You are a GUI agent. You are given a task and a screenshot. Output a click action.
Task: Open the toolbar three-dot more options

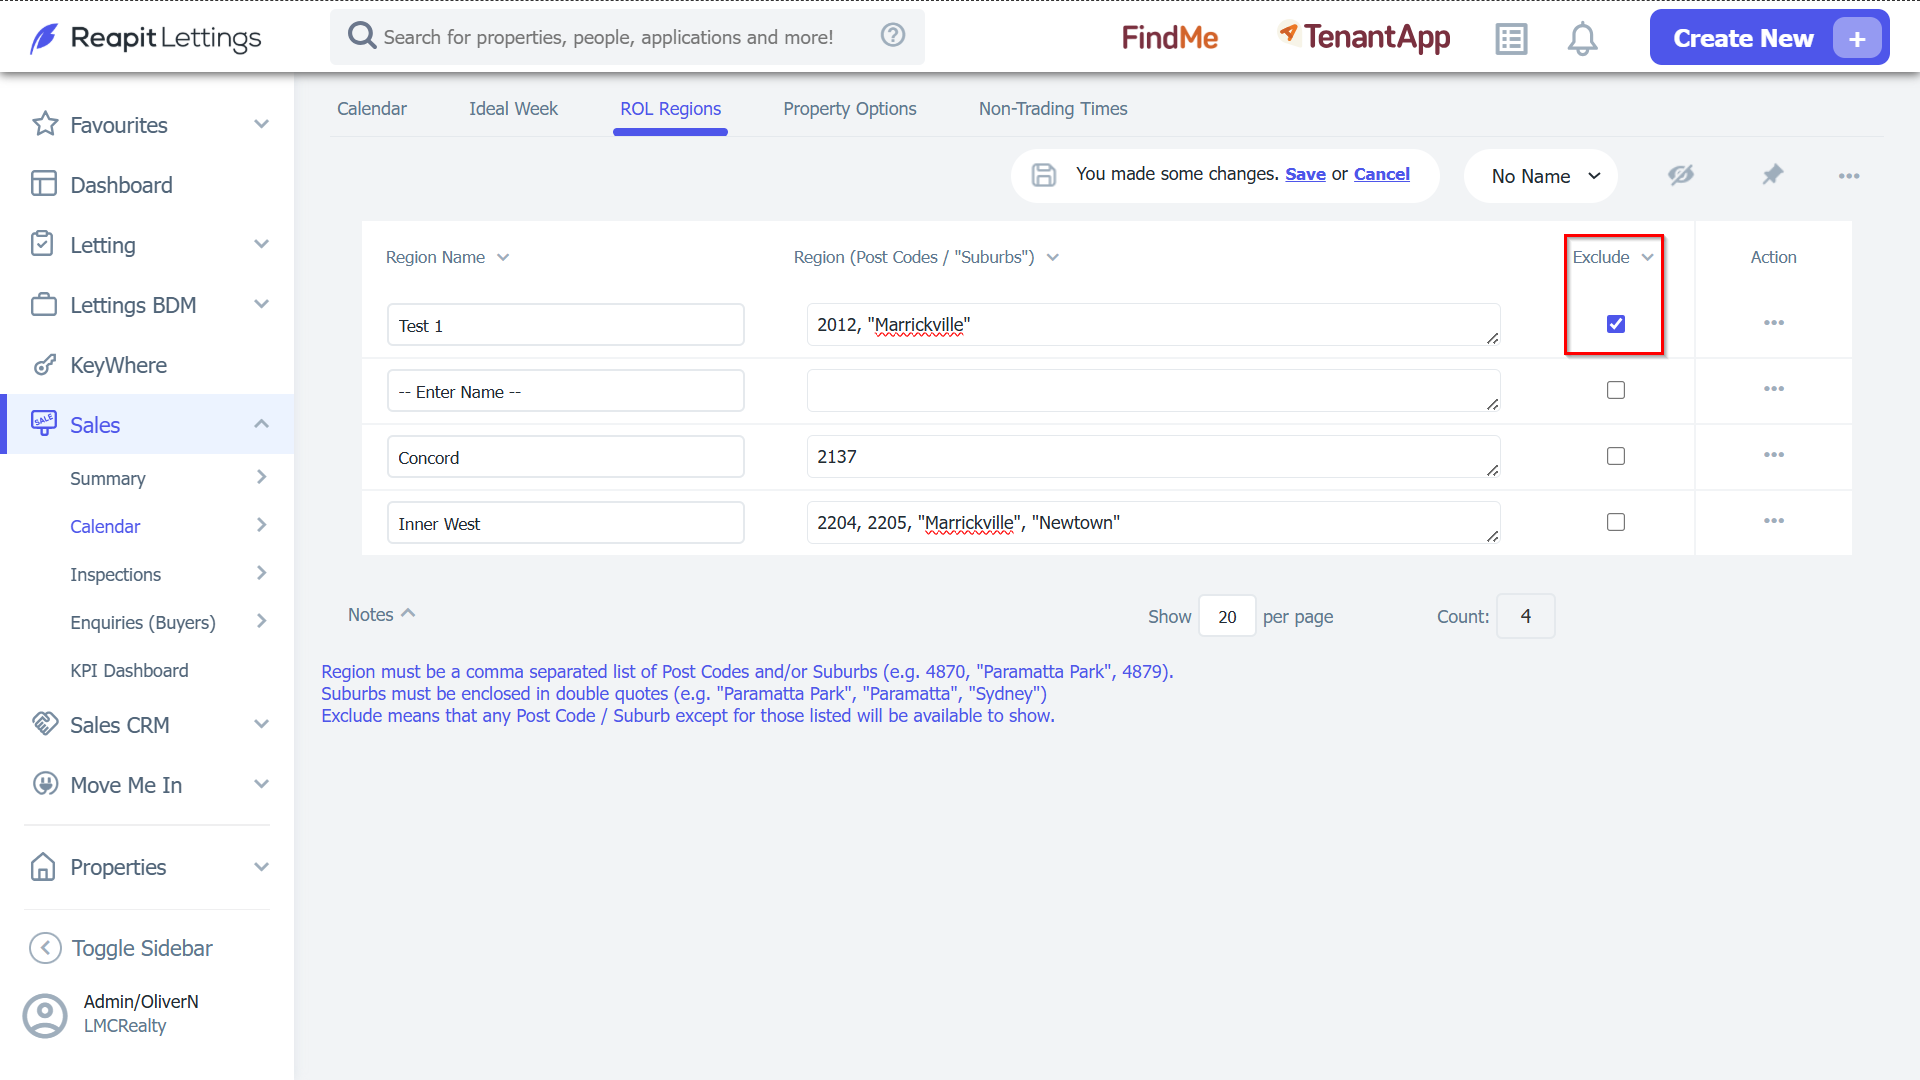pos(1849,176)
